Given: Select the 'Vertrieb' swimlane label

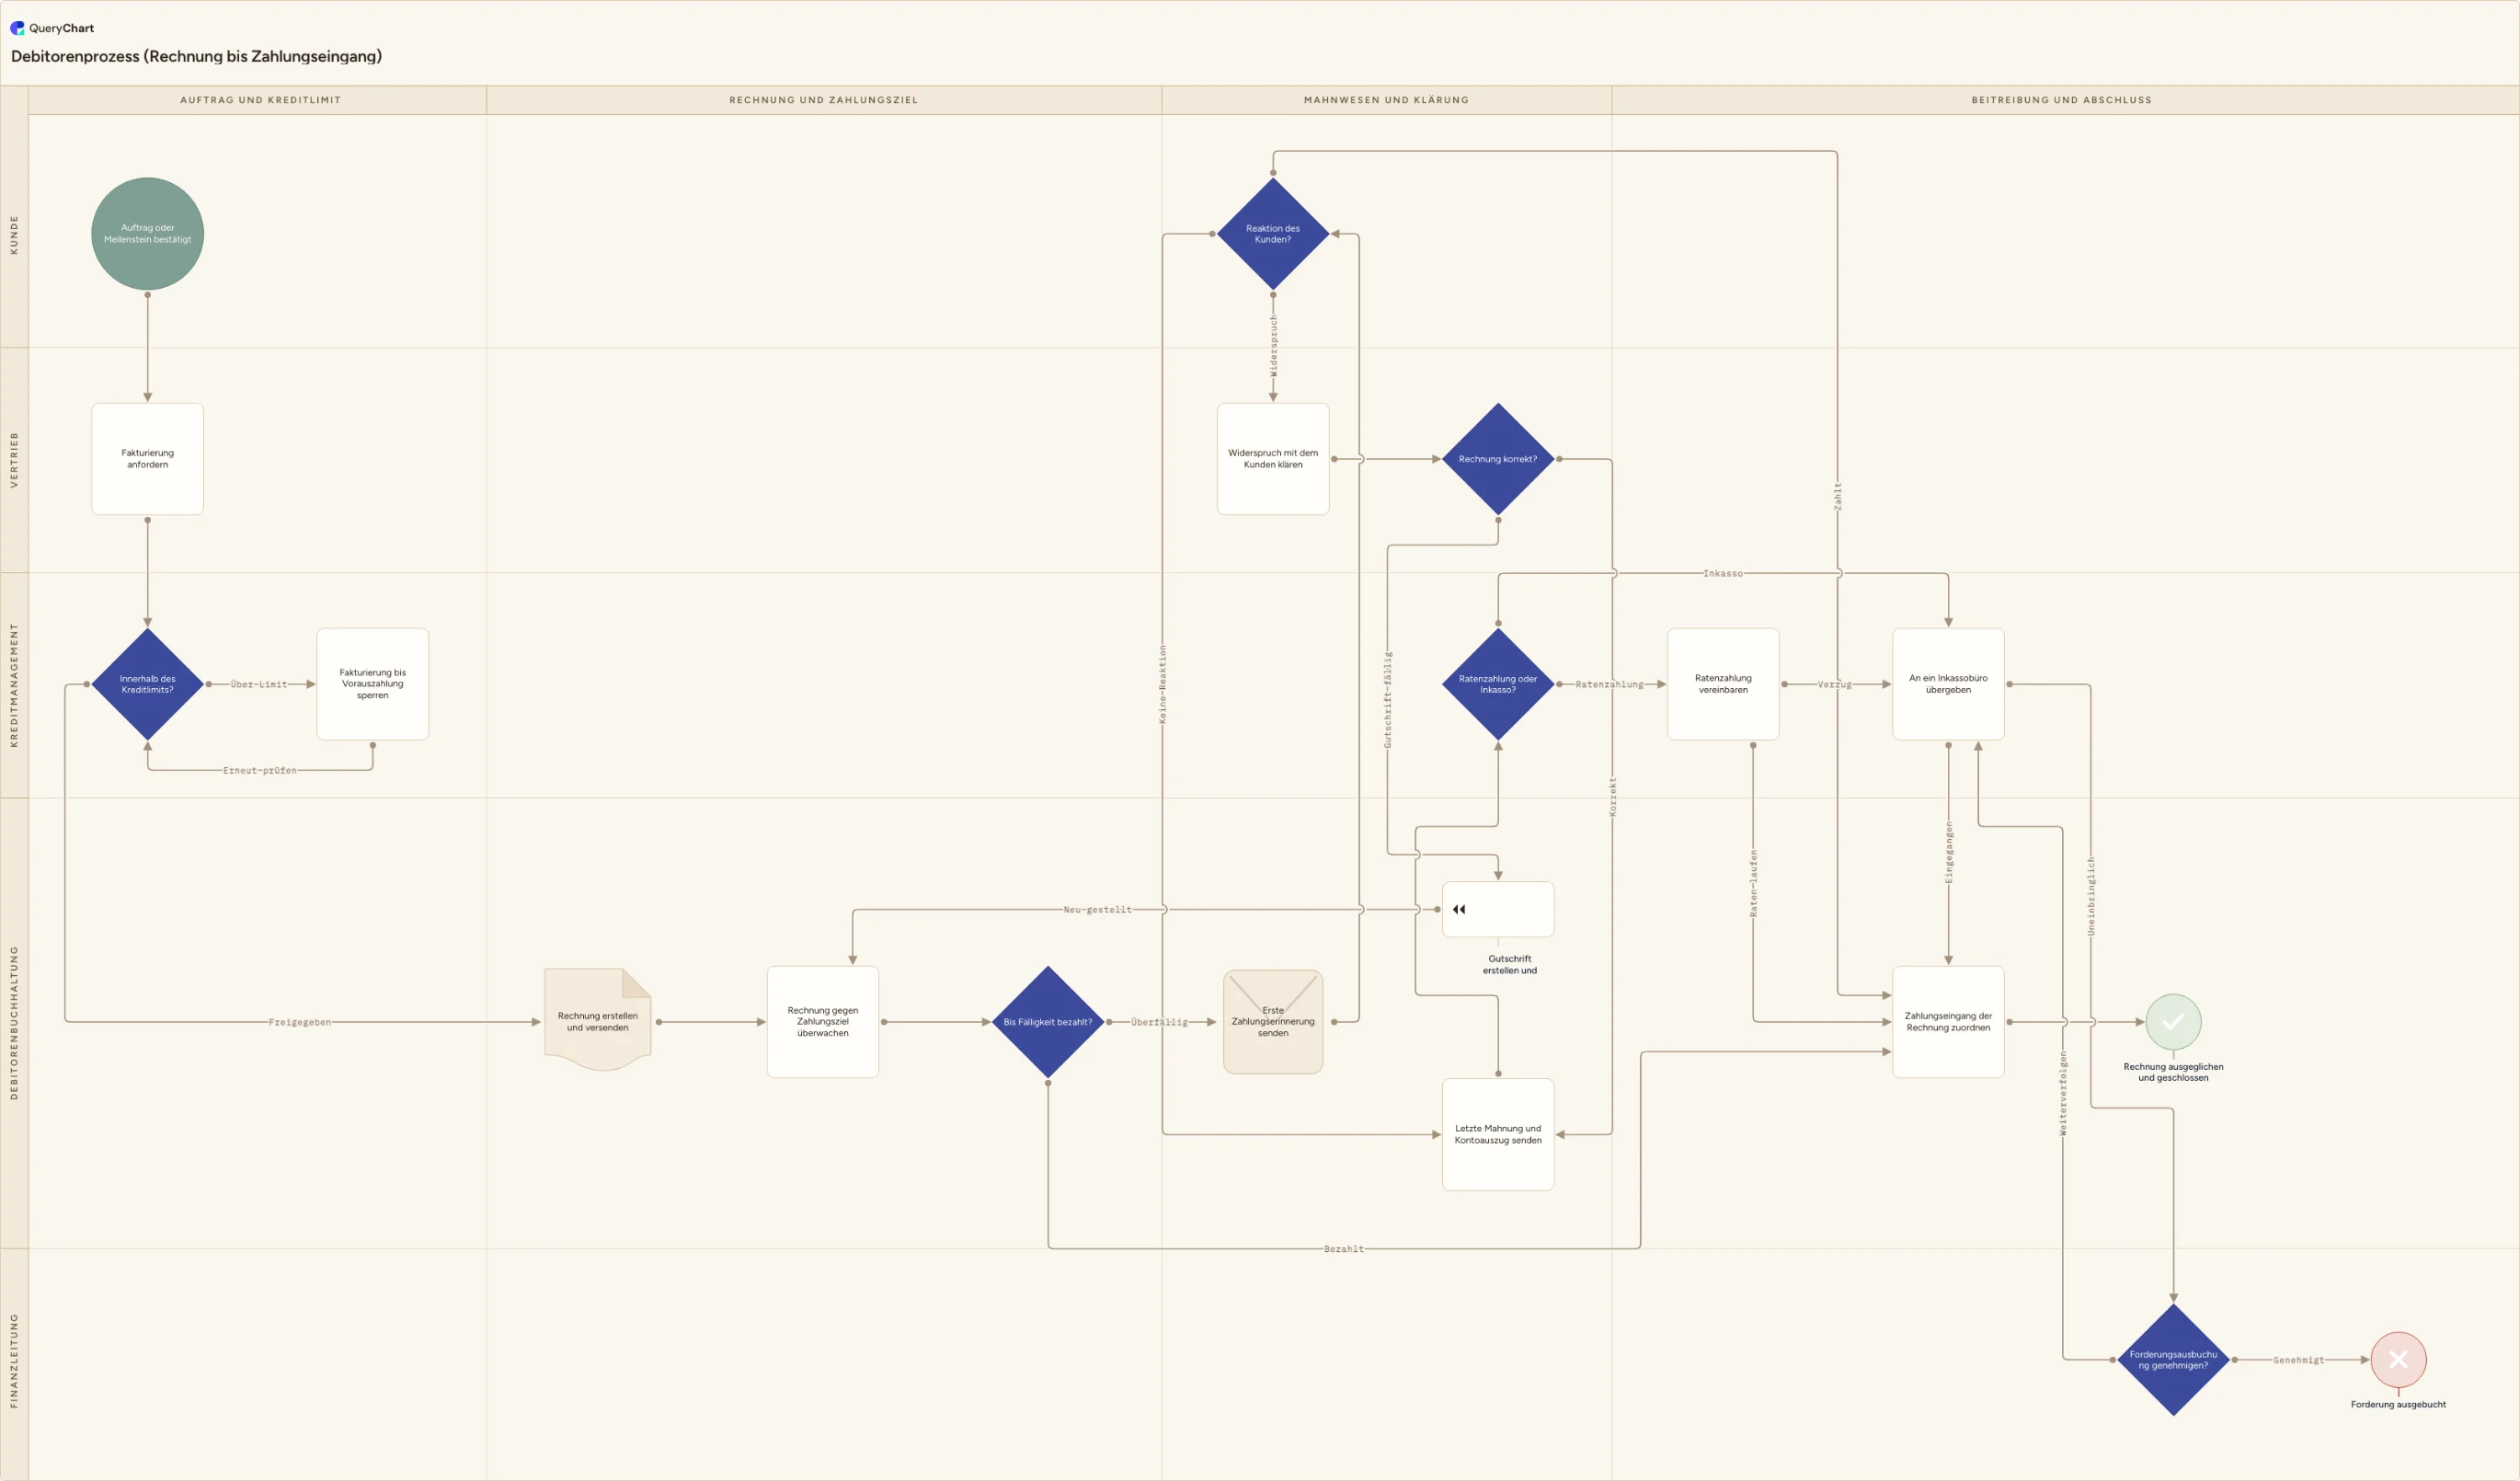Looking at the screenshot, I should click(x=14, y=459).
